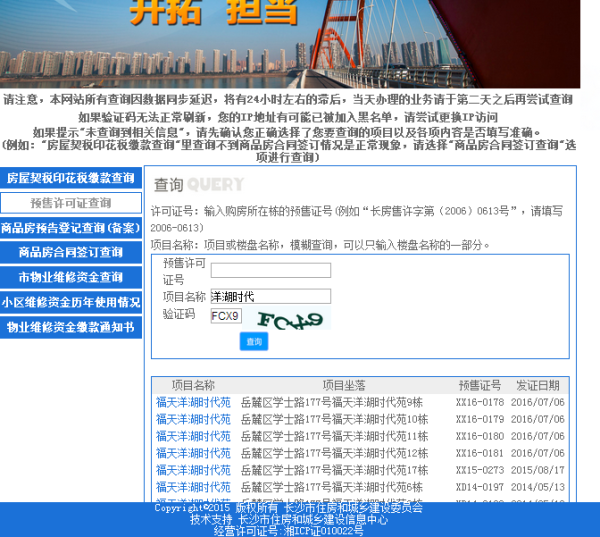Select 预售许可证查询 in the left menu
The width and height of the screenshot is (600, 537).
71,203
